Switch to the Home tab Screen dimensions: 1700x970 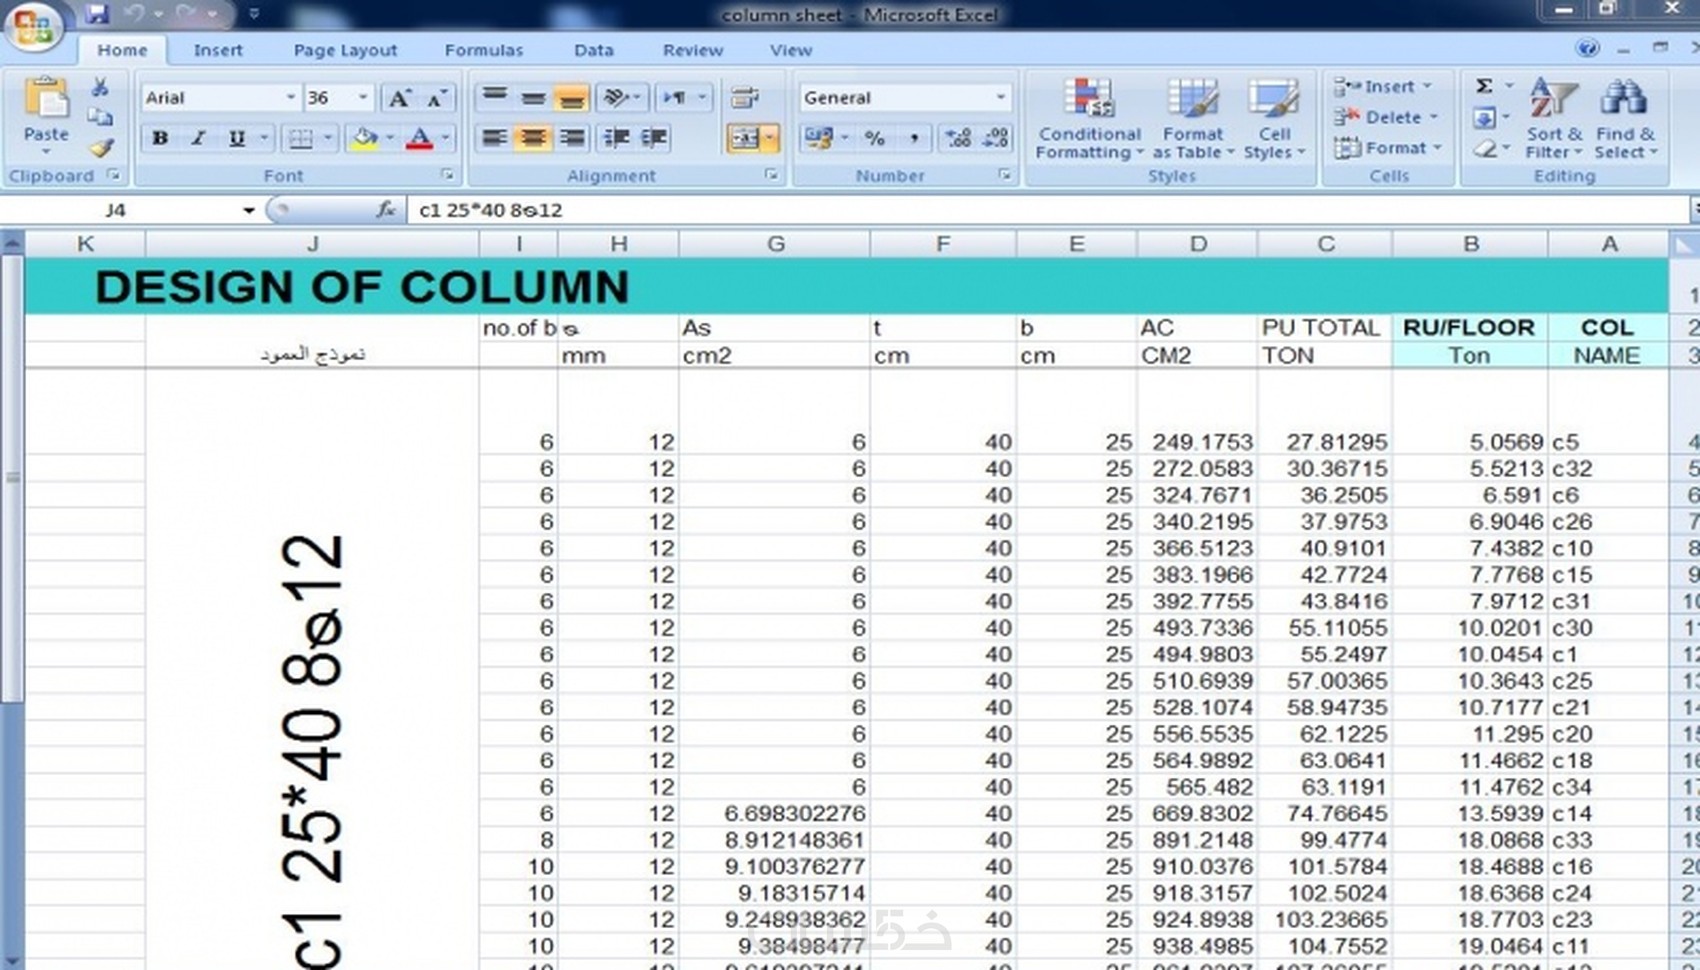(122, 50)
